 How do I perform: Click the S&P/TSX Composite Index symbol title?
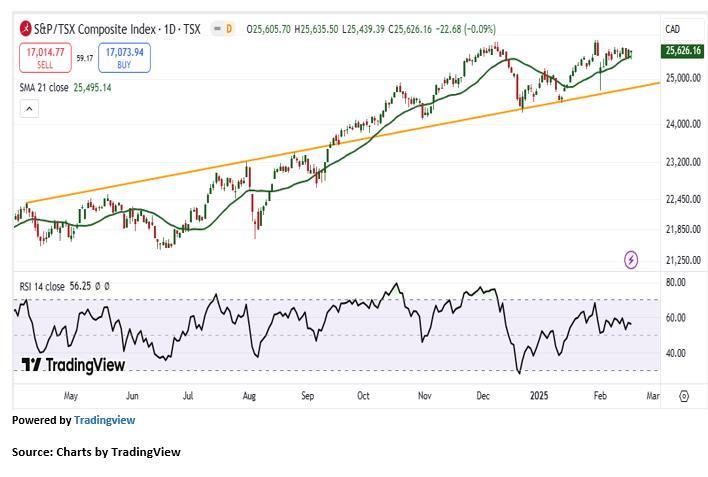(x=117, y=29)
